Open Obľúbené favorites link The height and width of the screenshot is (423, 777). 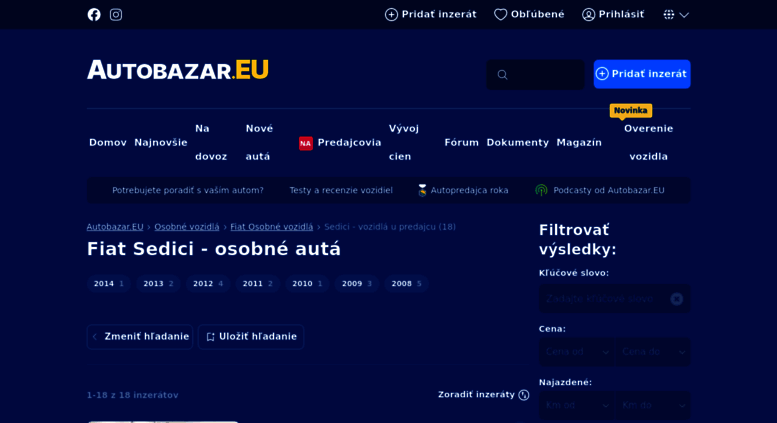(x=529, y=14)
